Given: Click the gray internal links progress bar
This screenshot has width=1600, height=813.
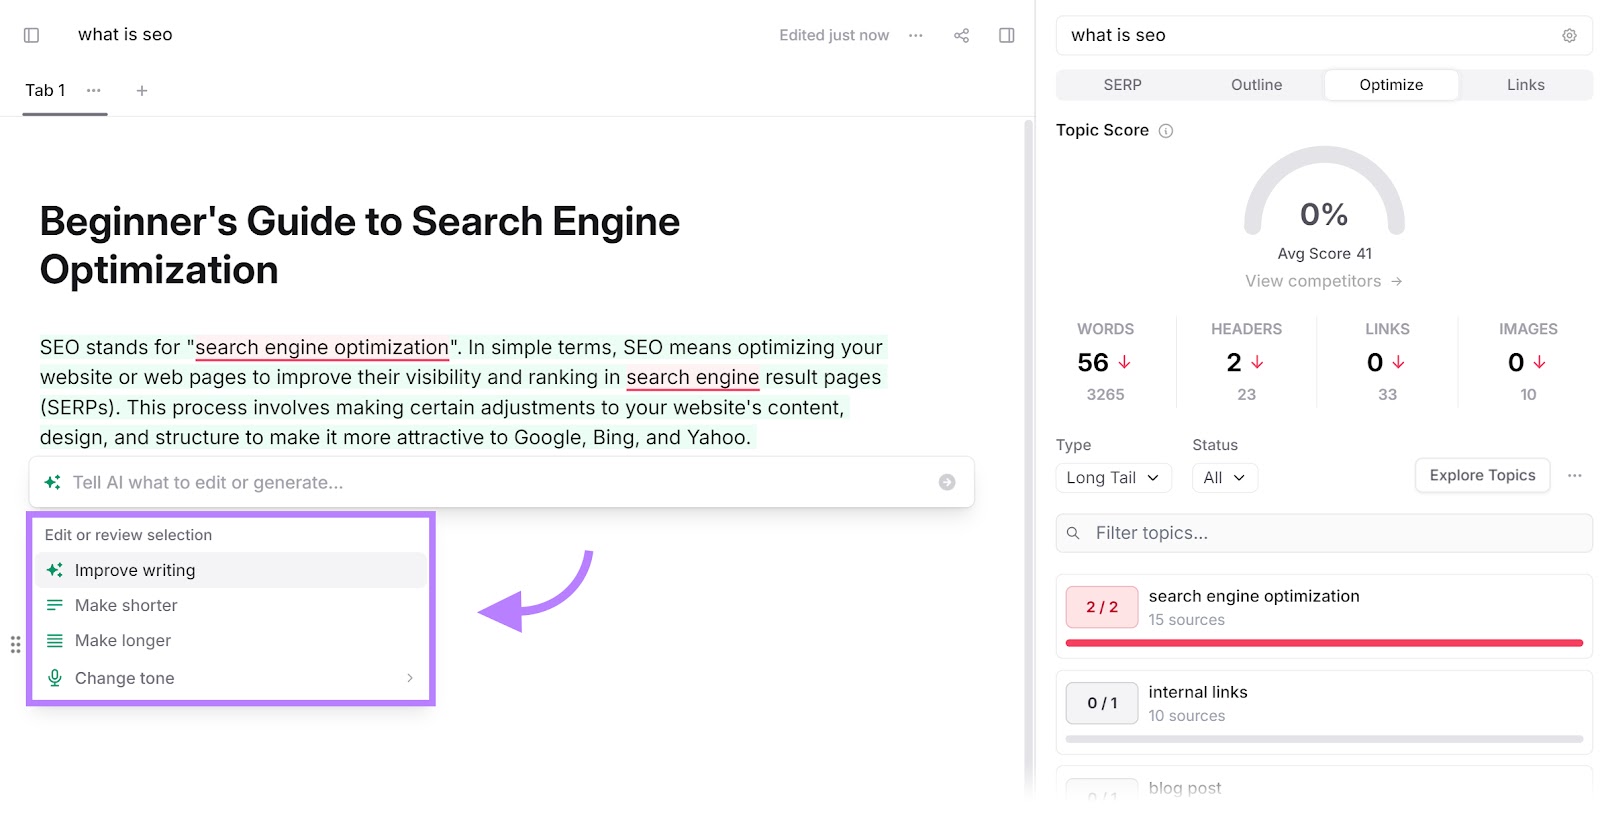Looking at the screenshot, I should pyautogui.click(x=1324, y=739).
